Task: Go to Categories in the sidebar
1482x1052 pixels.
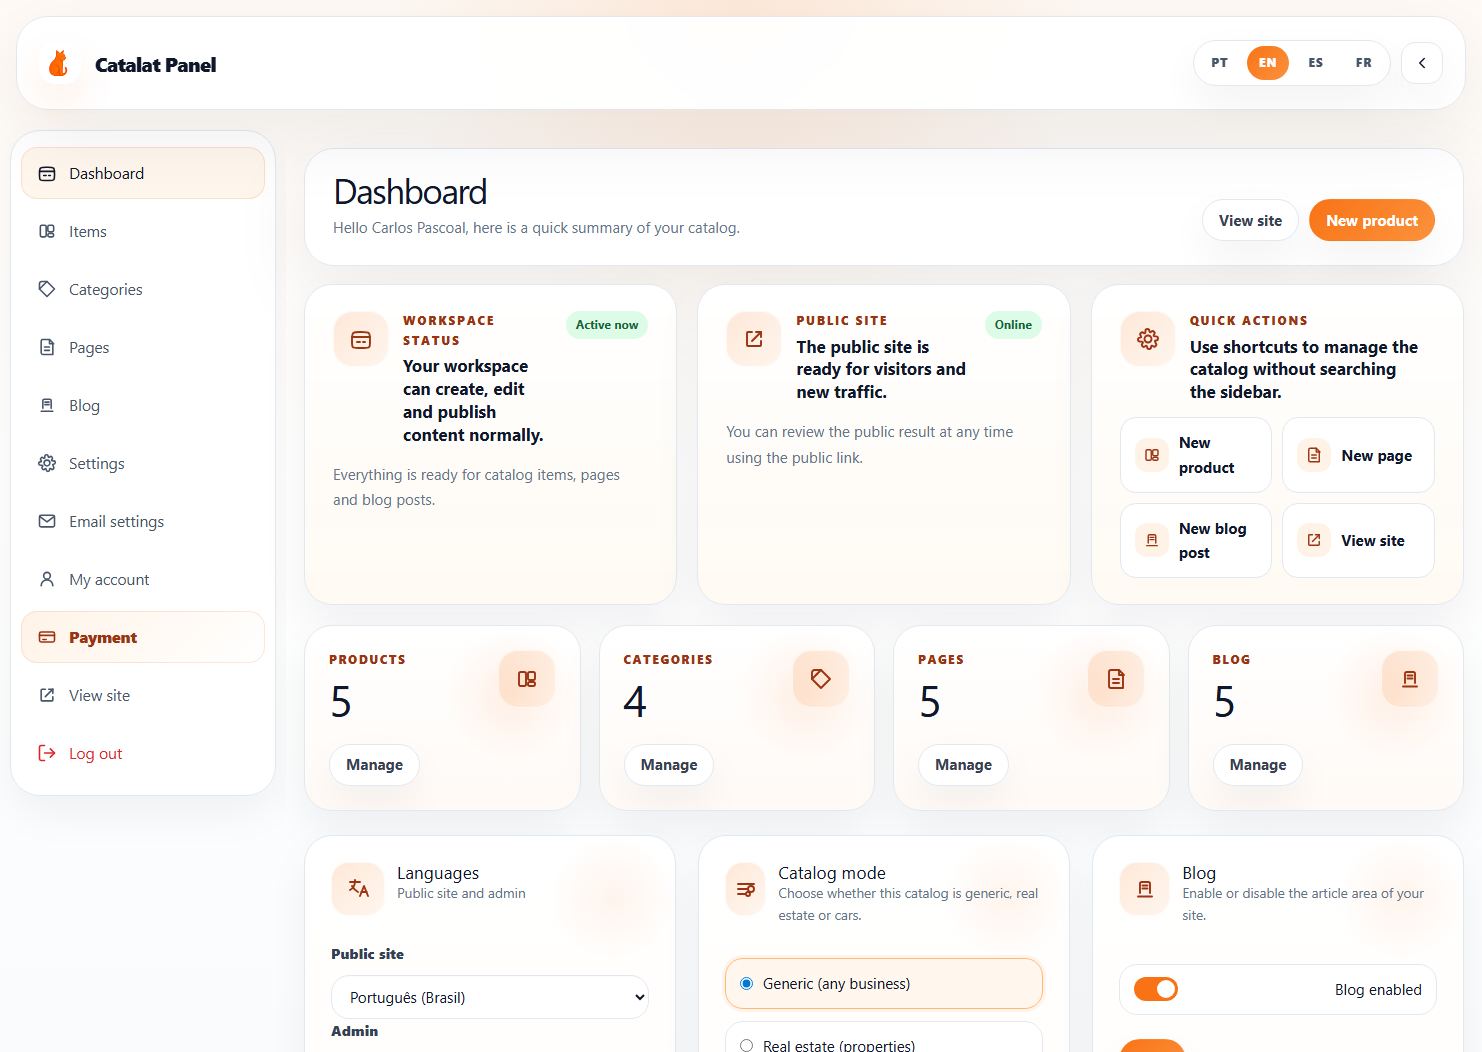Action: [x=143, y=289]
